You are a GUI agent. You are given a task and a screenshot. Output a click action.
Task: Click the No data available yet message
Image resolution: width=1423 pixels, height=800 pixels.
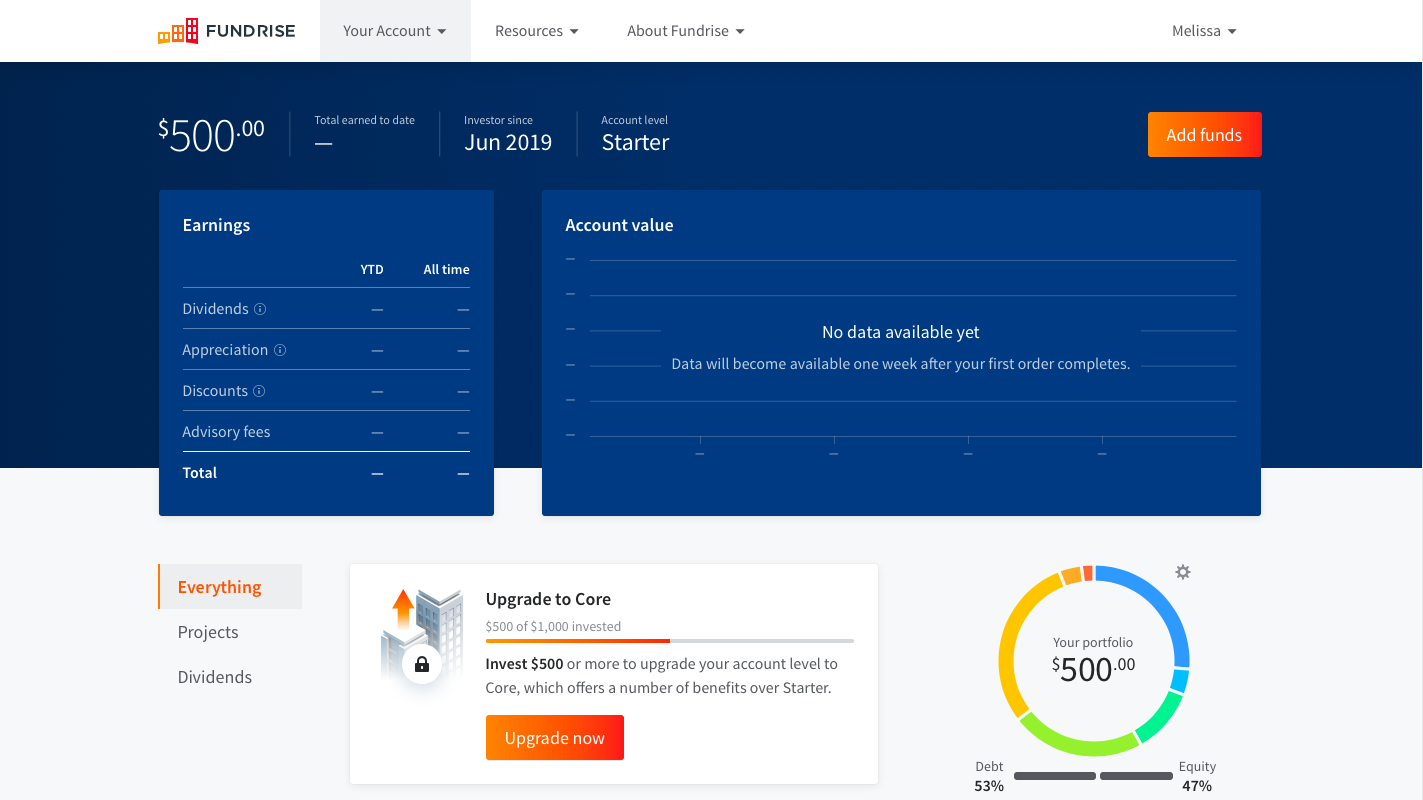point(901,332)
